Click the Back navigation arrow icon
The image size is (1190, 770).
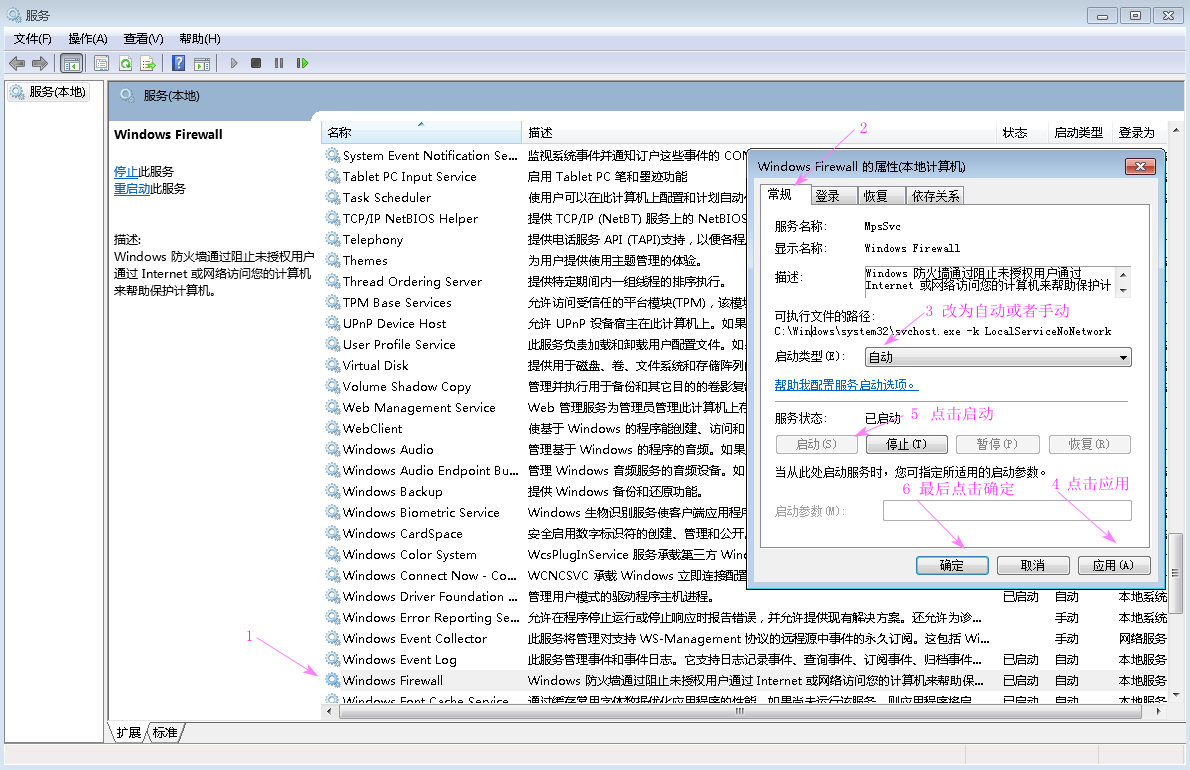tap(16, 62)
